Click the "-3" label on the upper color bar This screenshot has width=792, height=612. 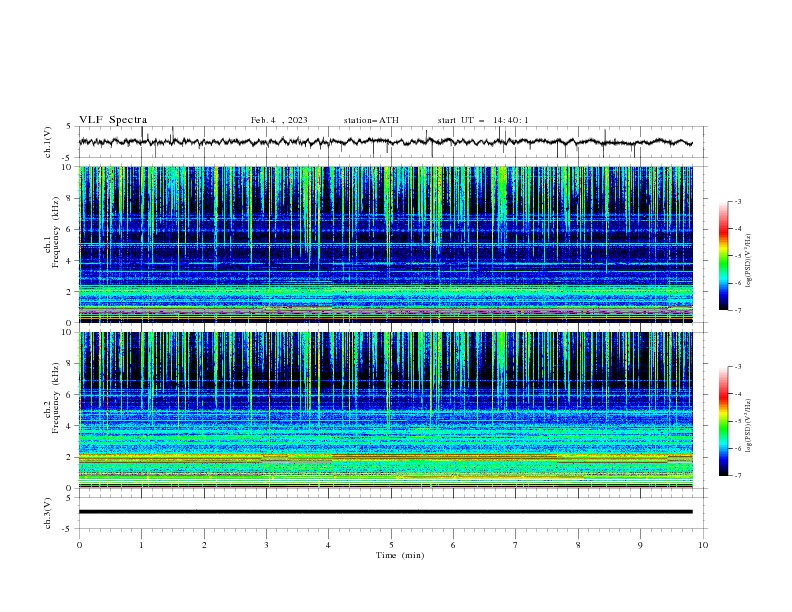pos(737,201)
